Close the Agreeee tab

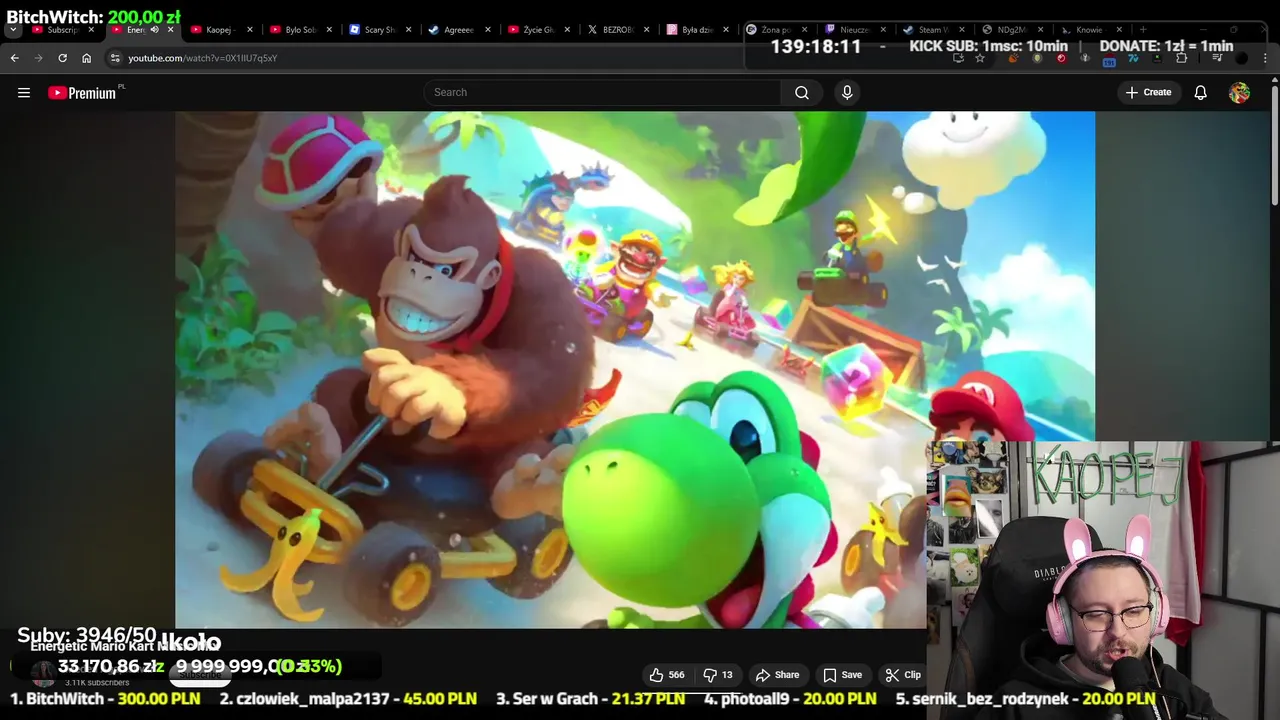487,30
